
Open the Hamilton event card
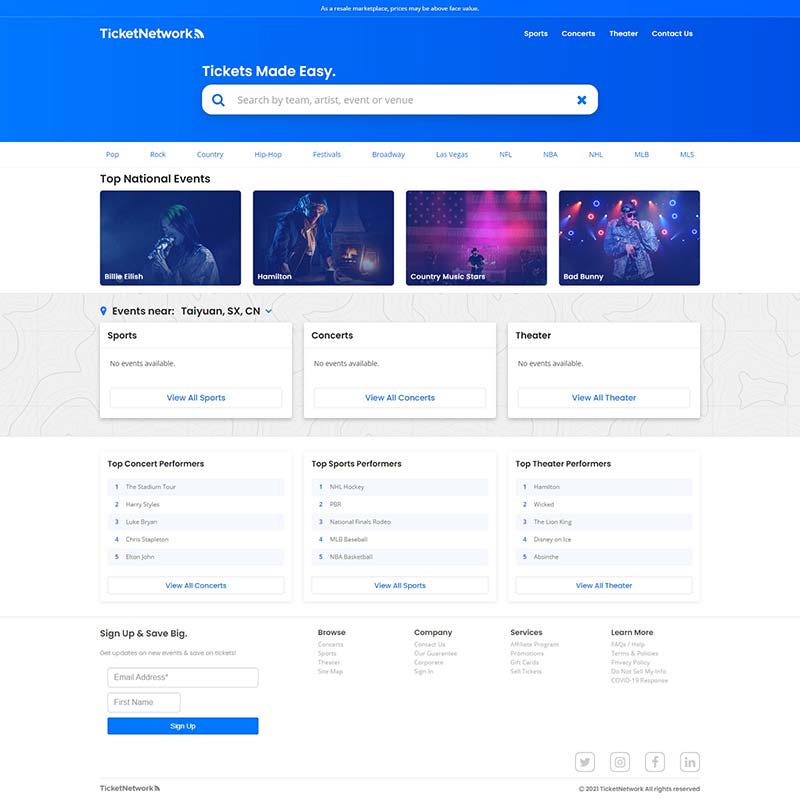tap(323, 238)
